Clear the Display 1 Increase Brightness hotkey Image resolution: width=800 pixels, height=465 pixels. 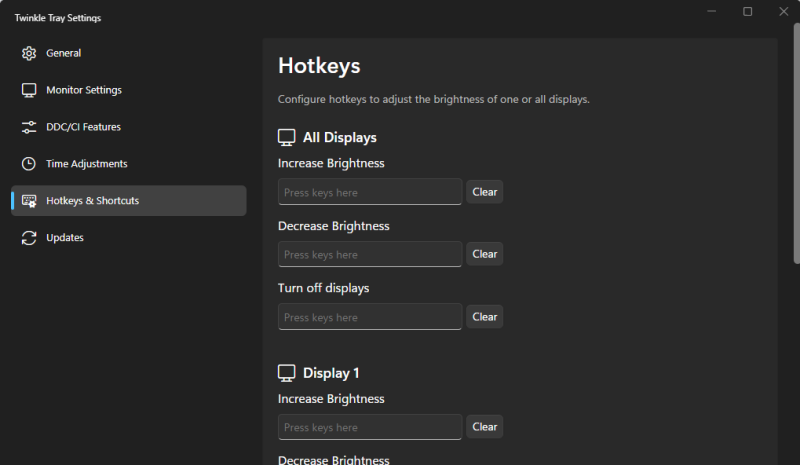pyautogui.click(x=485, y=427)
